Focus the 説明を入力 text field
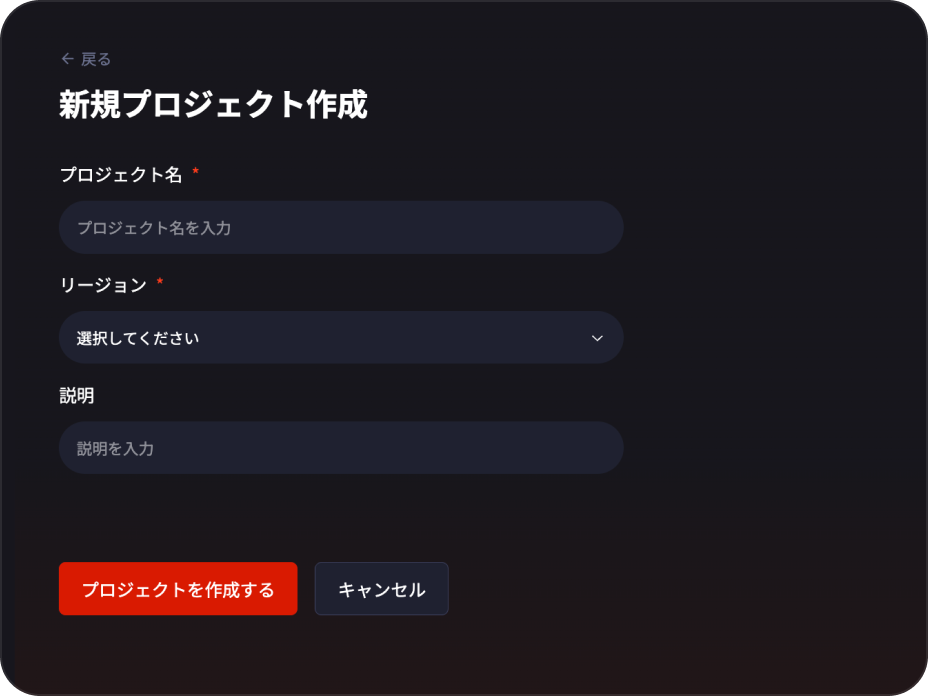 click(x=340, y=447)
